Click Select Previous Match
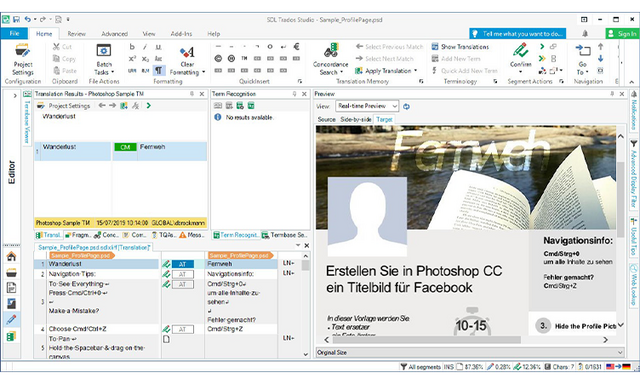 coord(389,47)
